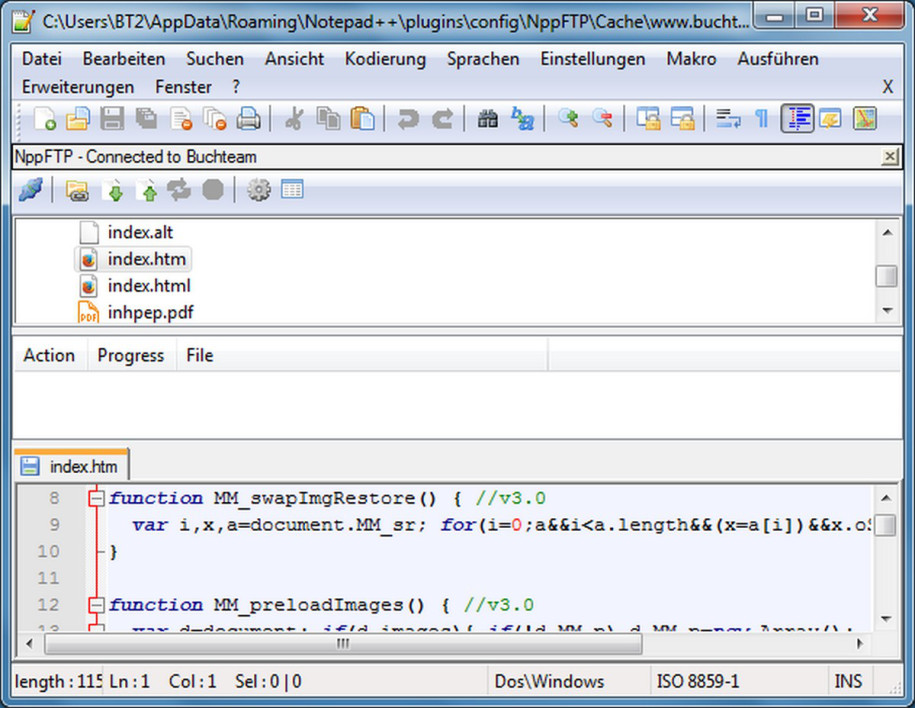The height and width of the screenshot is (708, 915).
Task: Show the NppFTP messages window icon
Action: 292,190
